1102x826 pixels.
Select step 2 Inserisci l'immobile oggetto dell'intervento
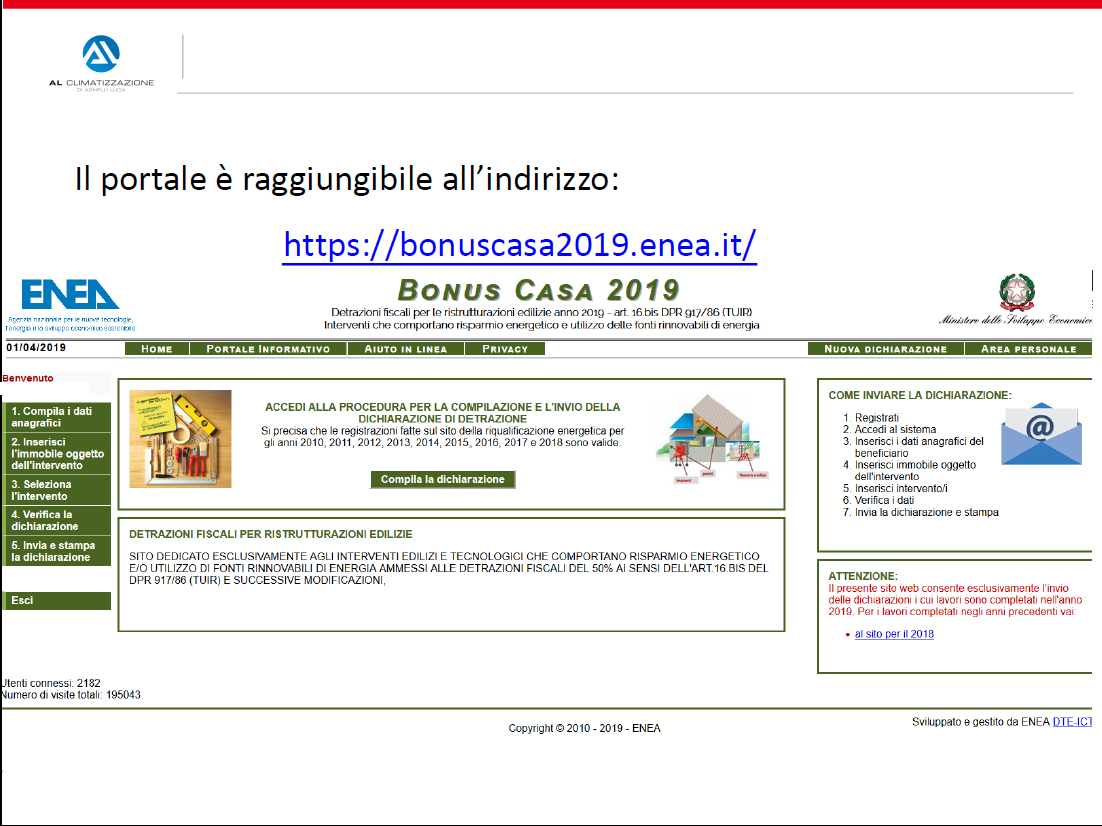57,453
